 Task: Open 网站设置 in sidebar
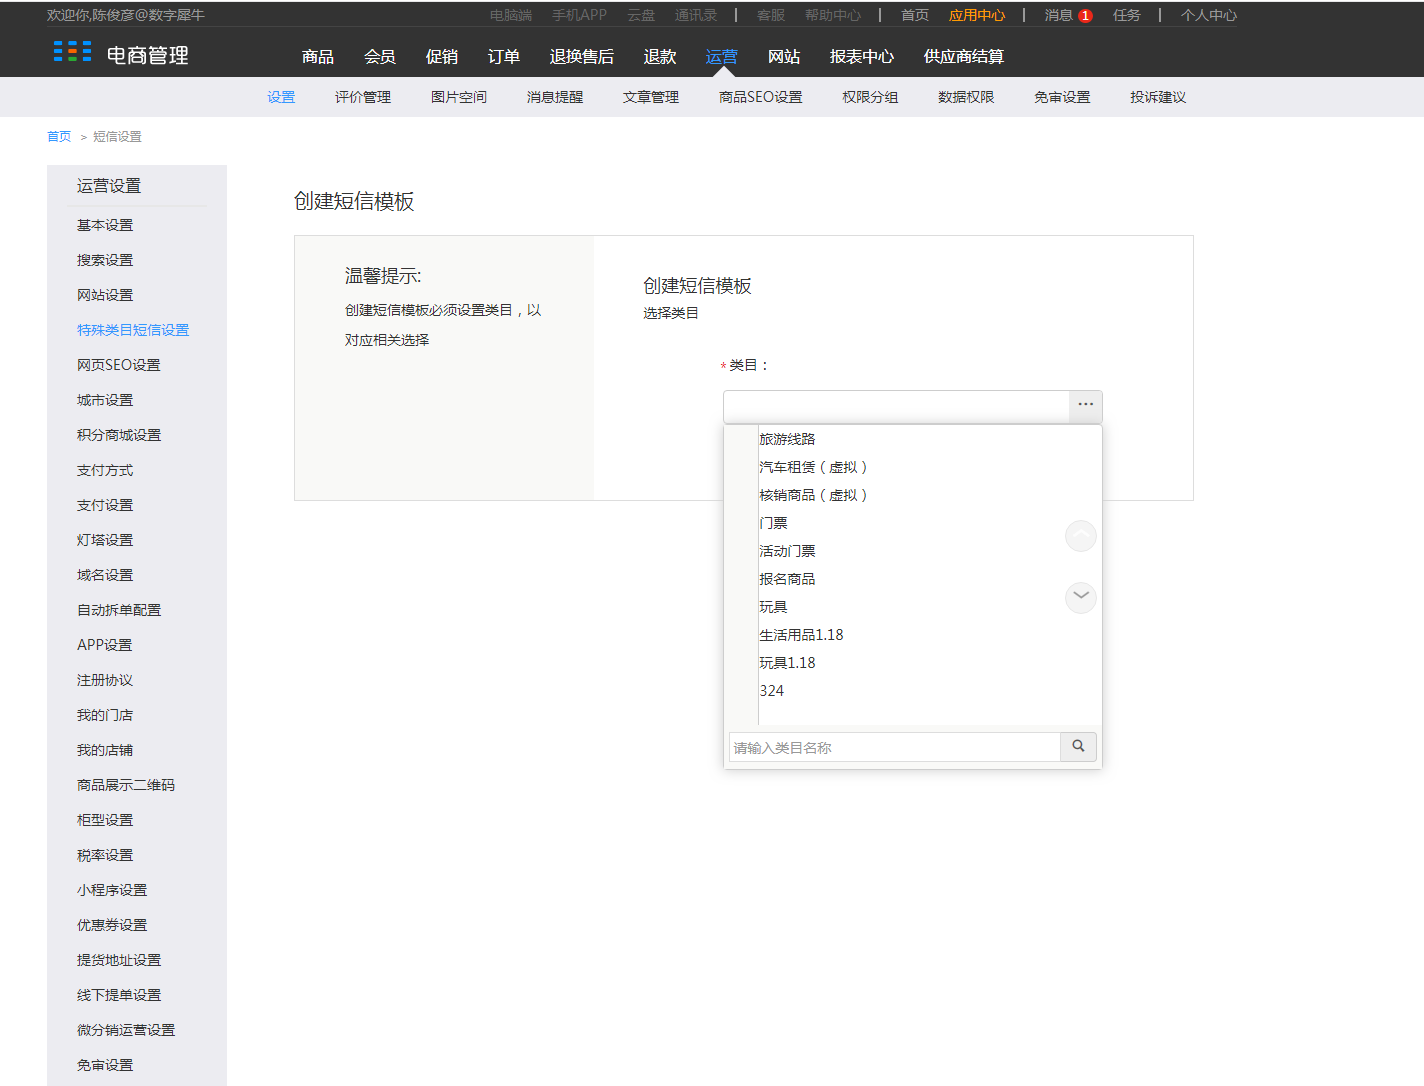(x=105, y=295)
